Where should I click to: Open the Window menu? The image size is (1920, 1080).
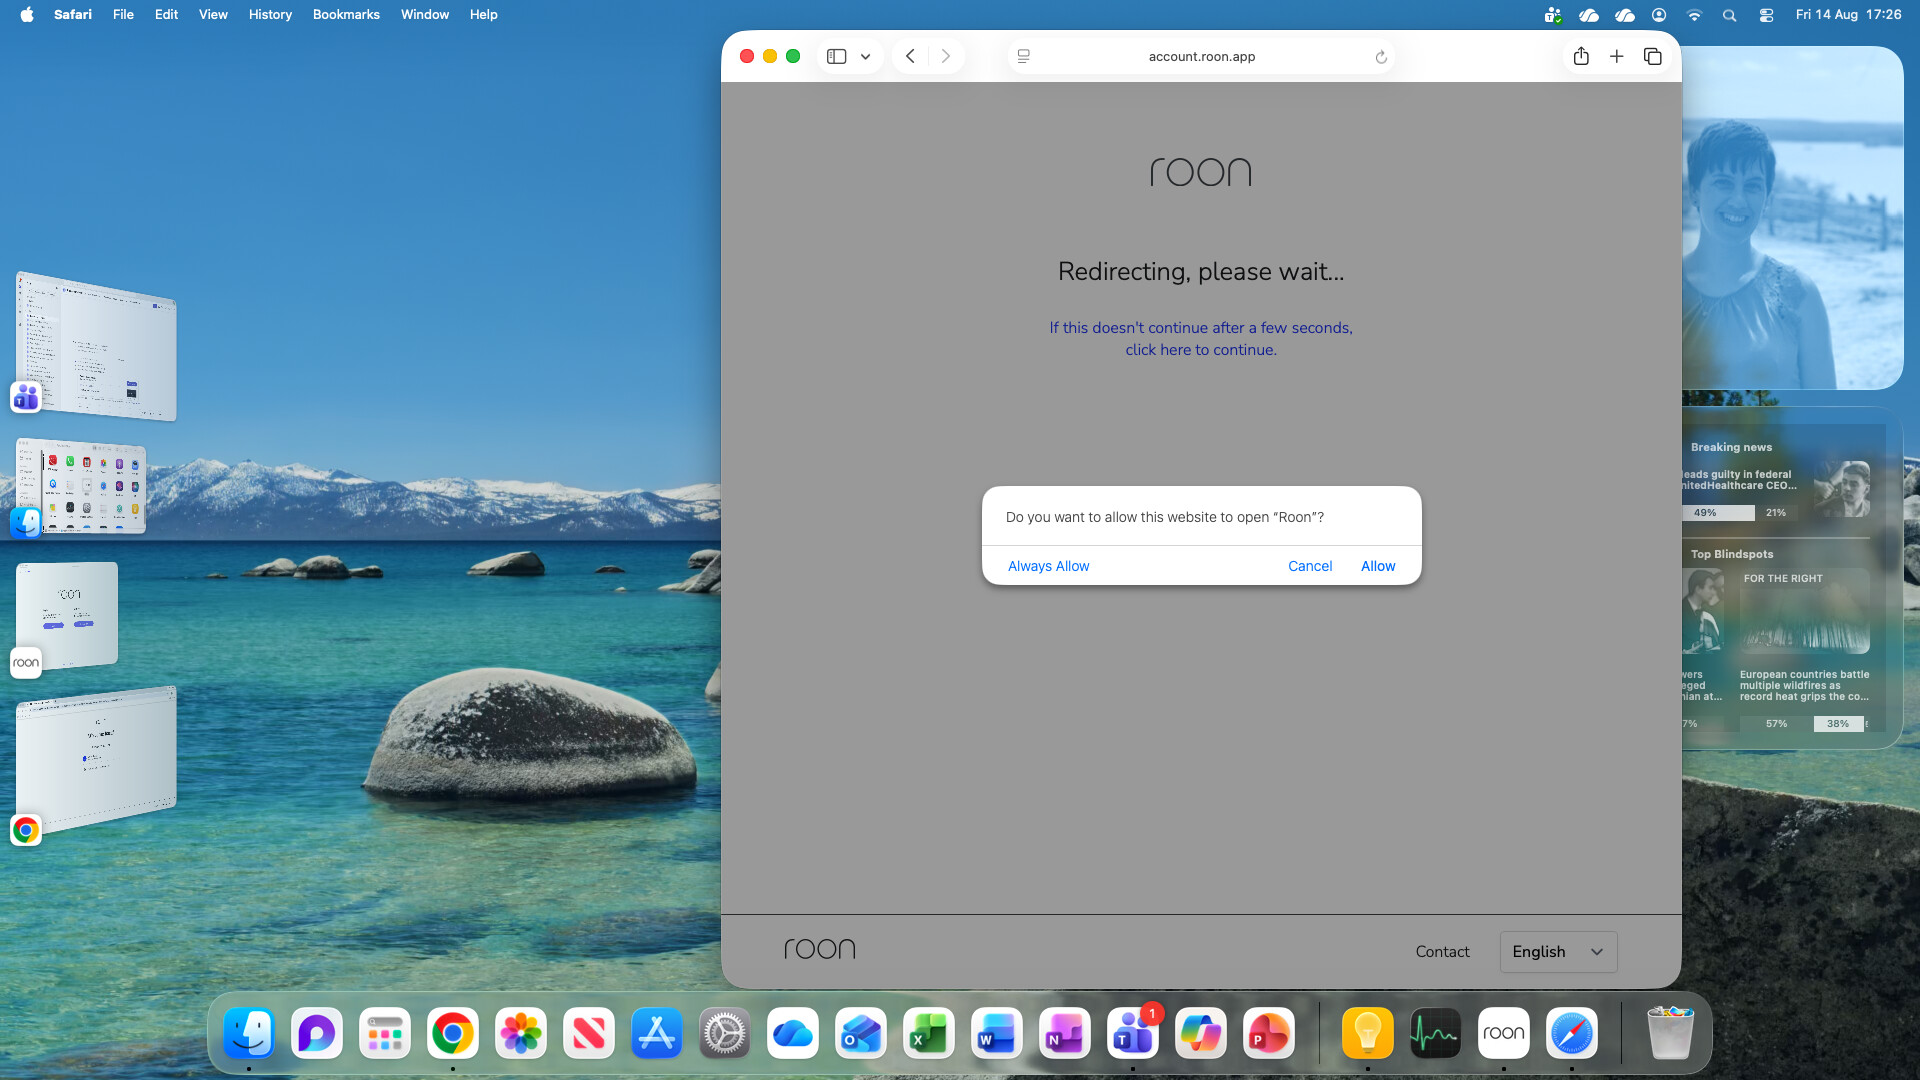(425, 15)
